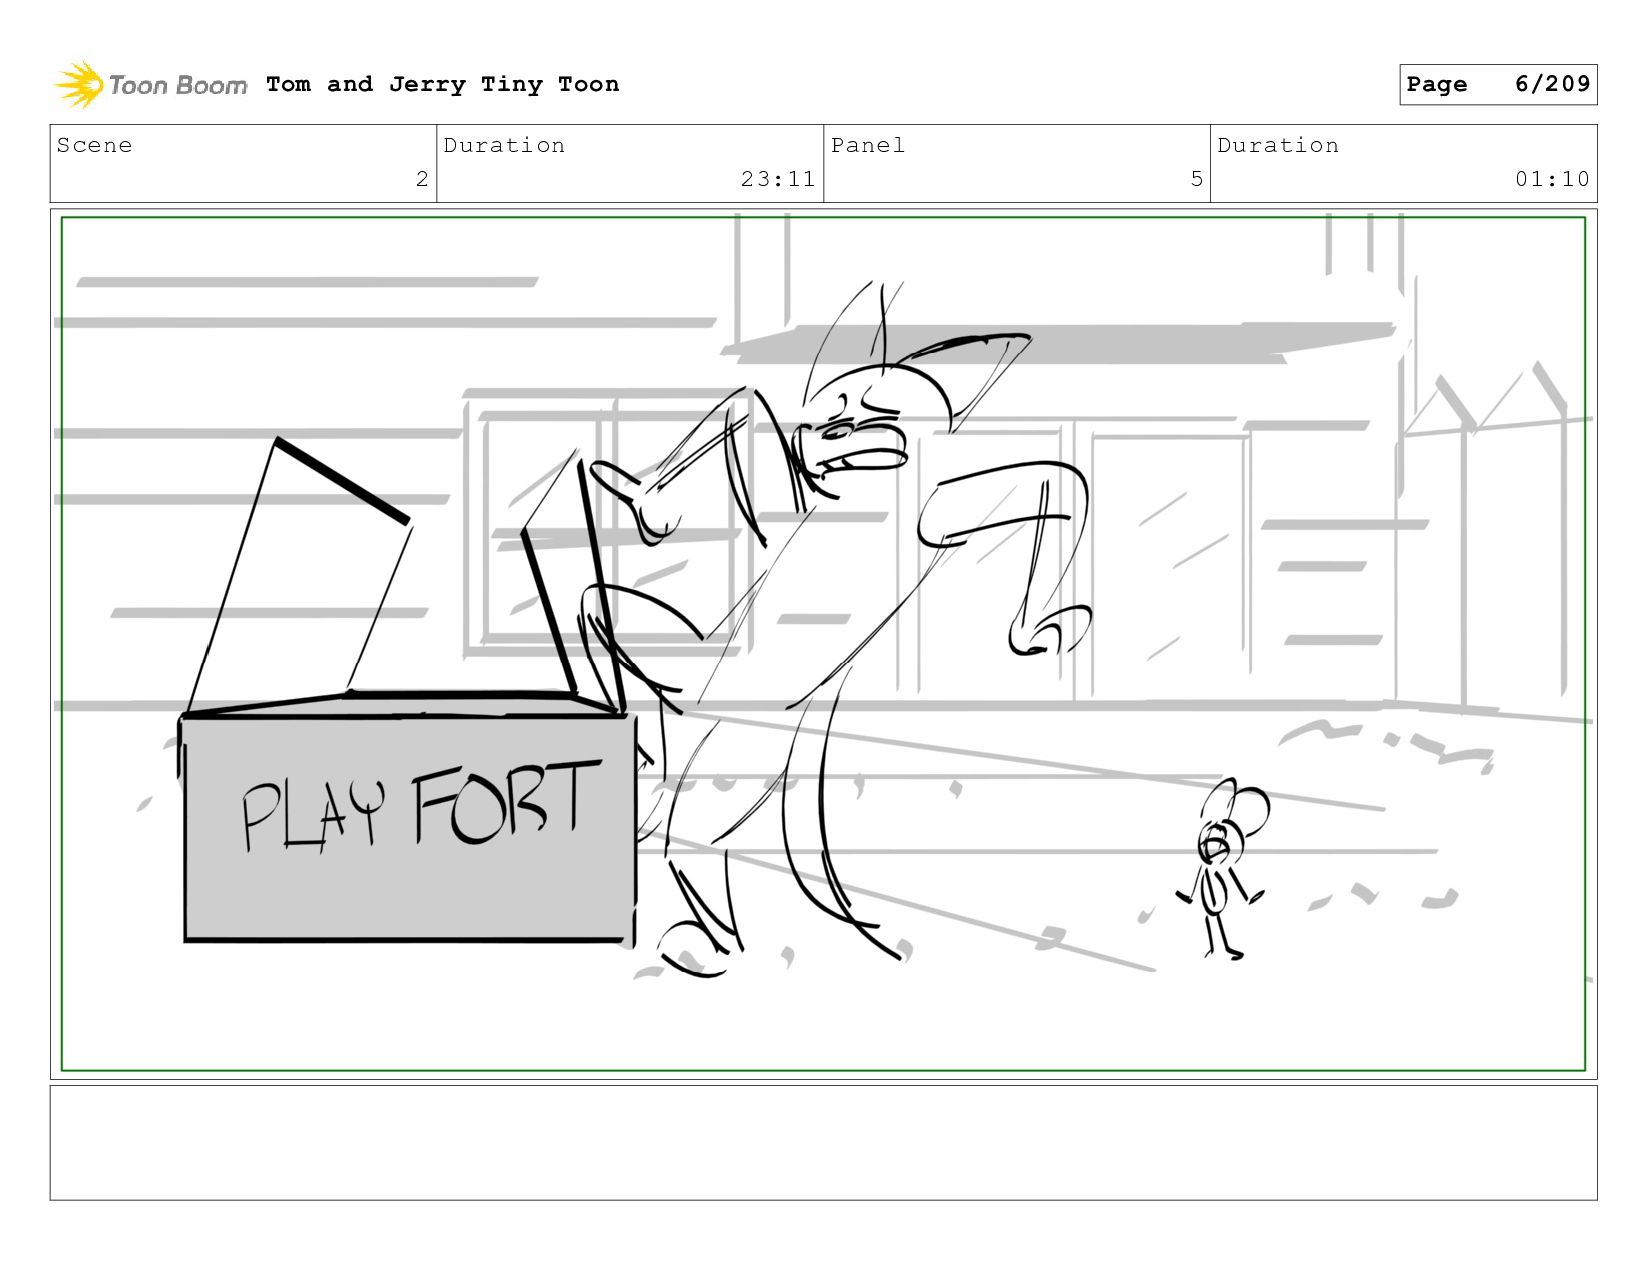1650x1275 pixels.
Task: Click the scene duration value 23:11
Action: point(778,179)
